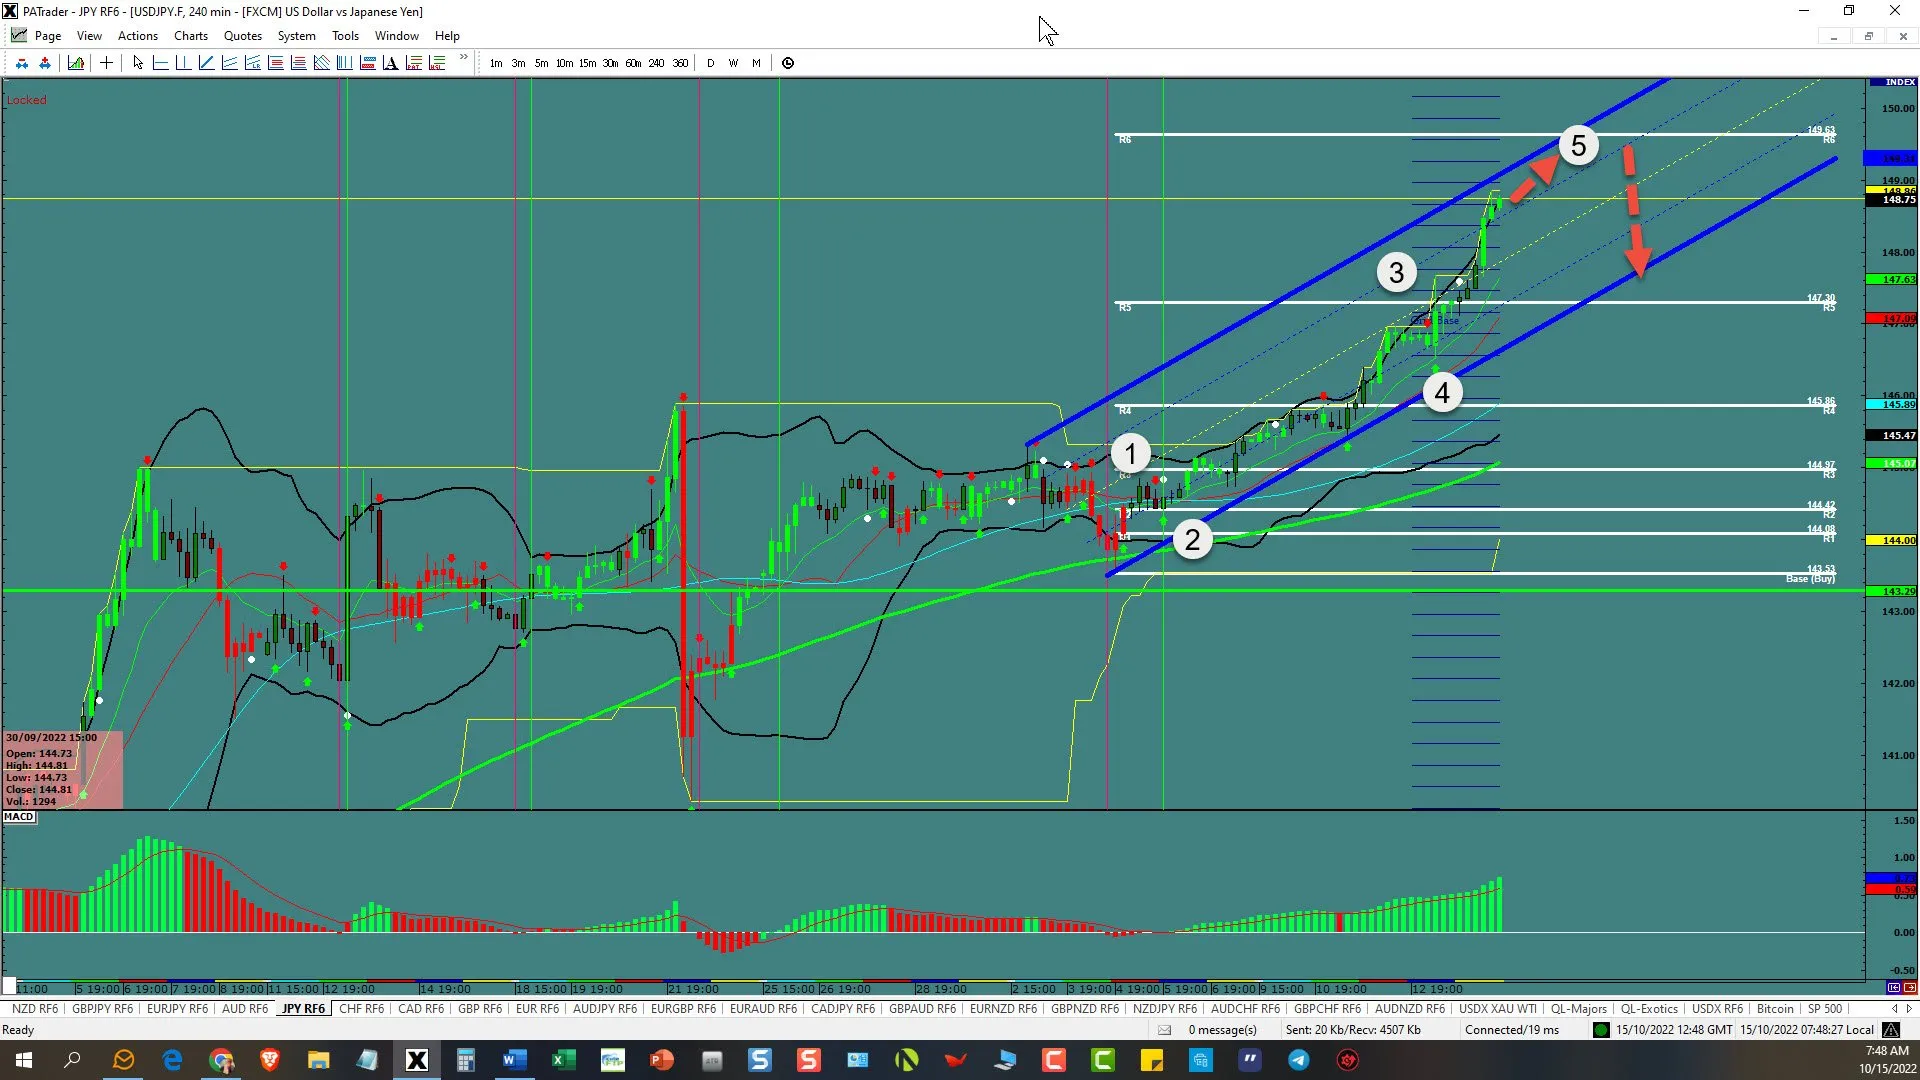Switch to the GBPJPY RF6 tab

pyautogui.click(x=102, y=1009)
